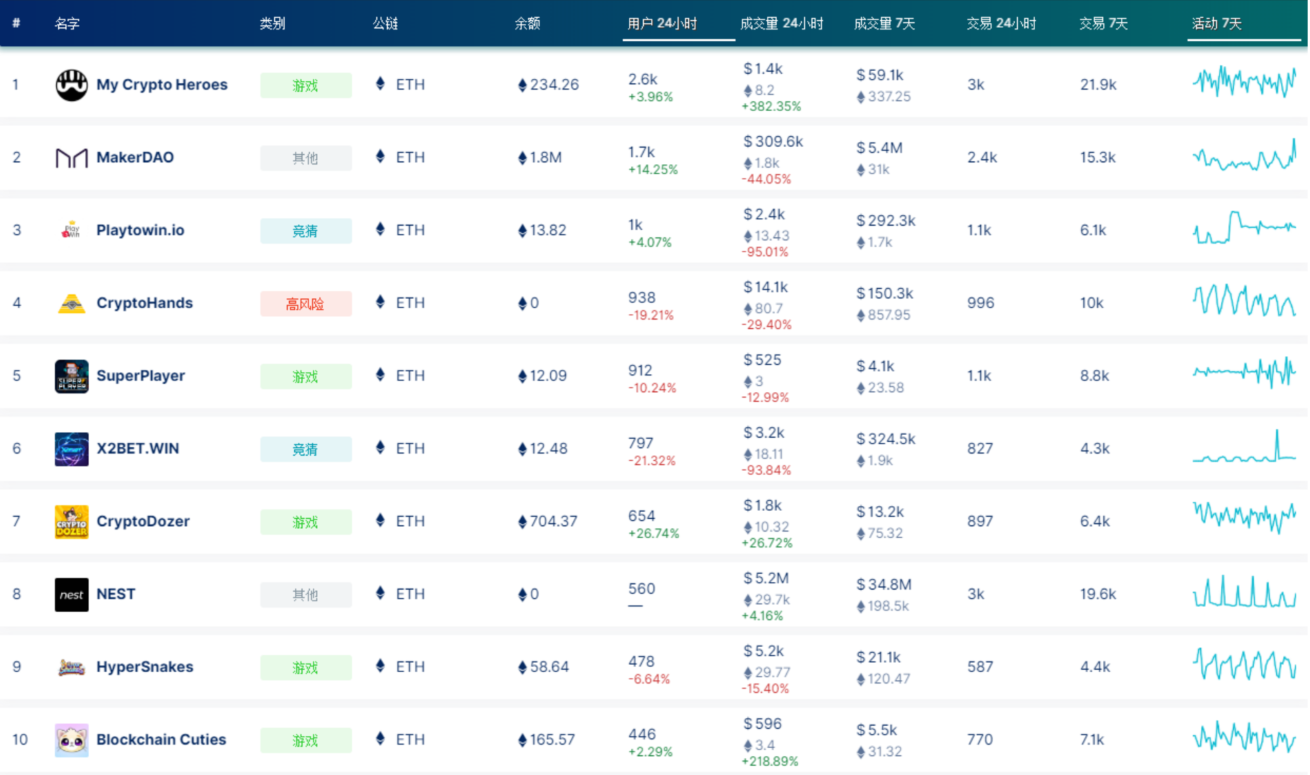This screenshot has height=775, width=1310.
Task: Sort by 成交量 7天 column header
Action: [884, 23]
